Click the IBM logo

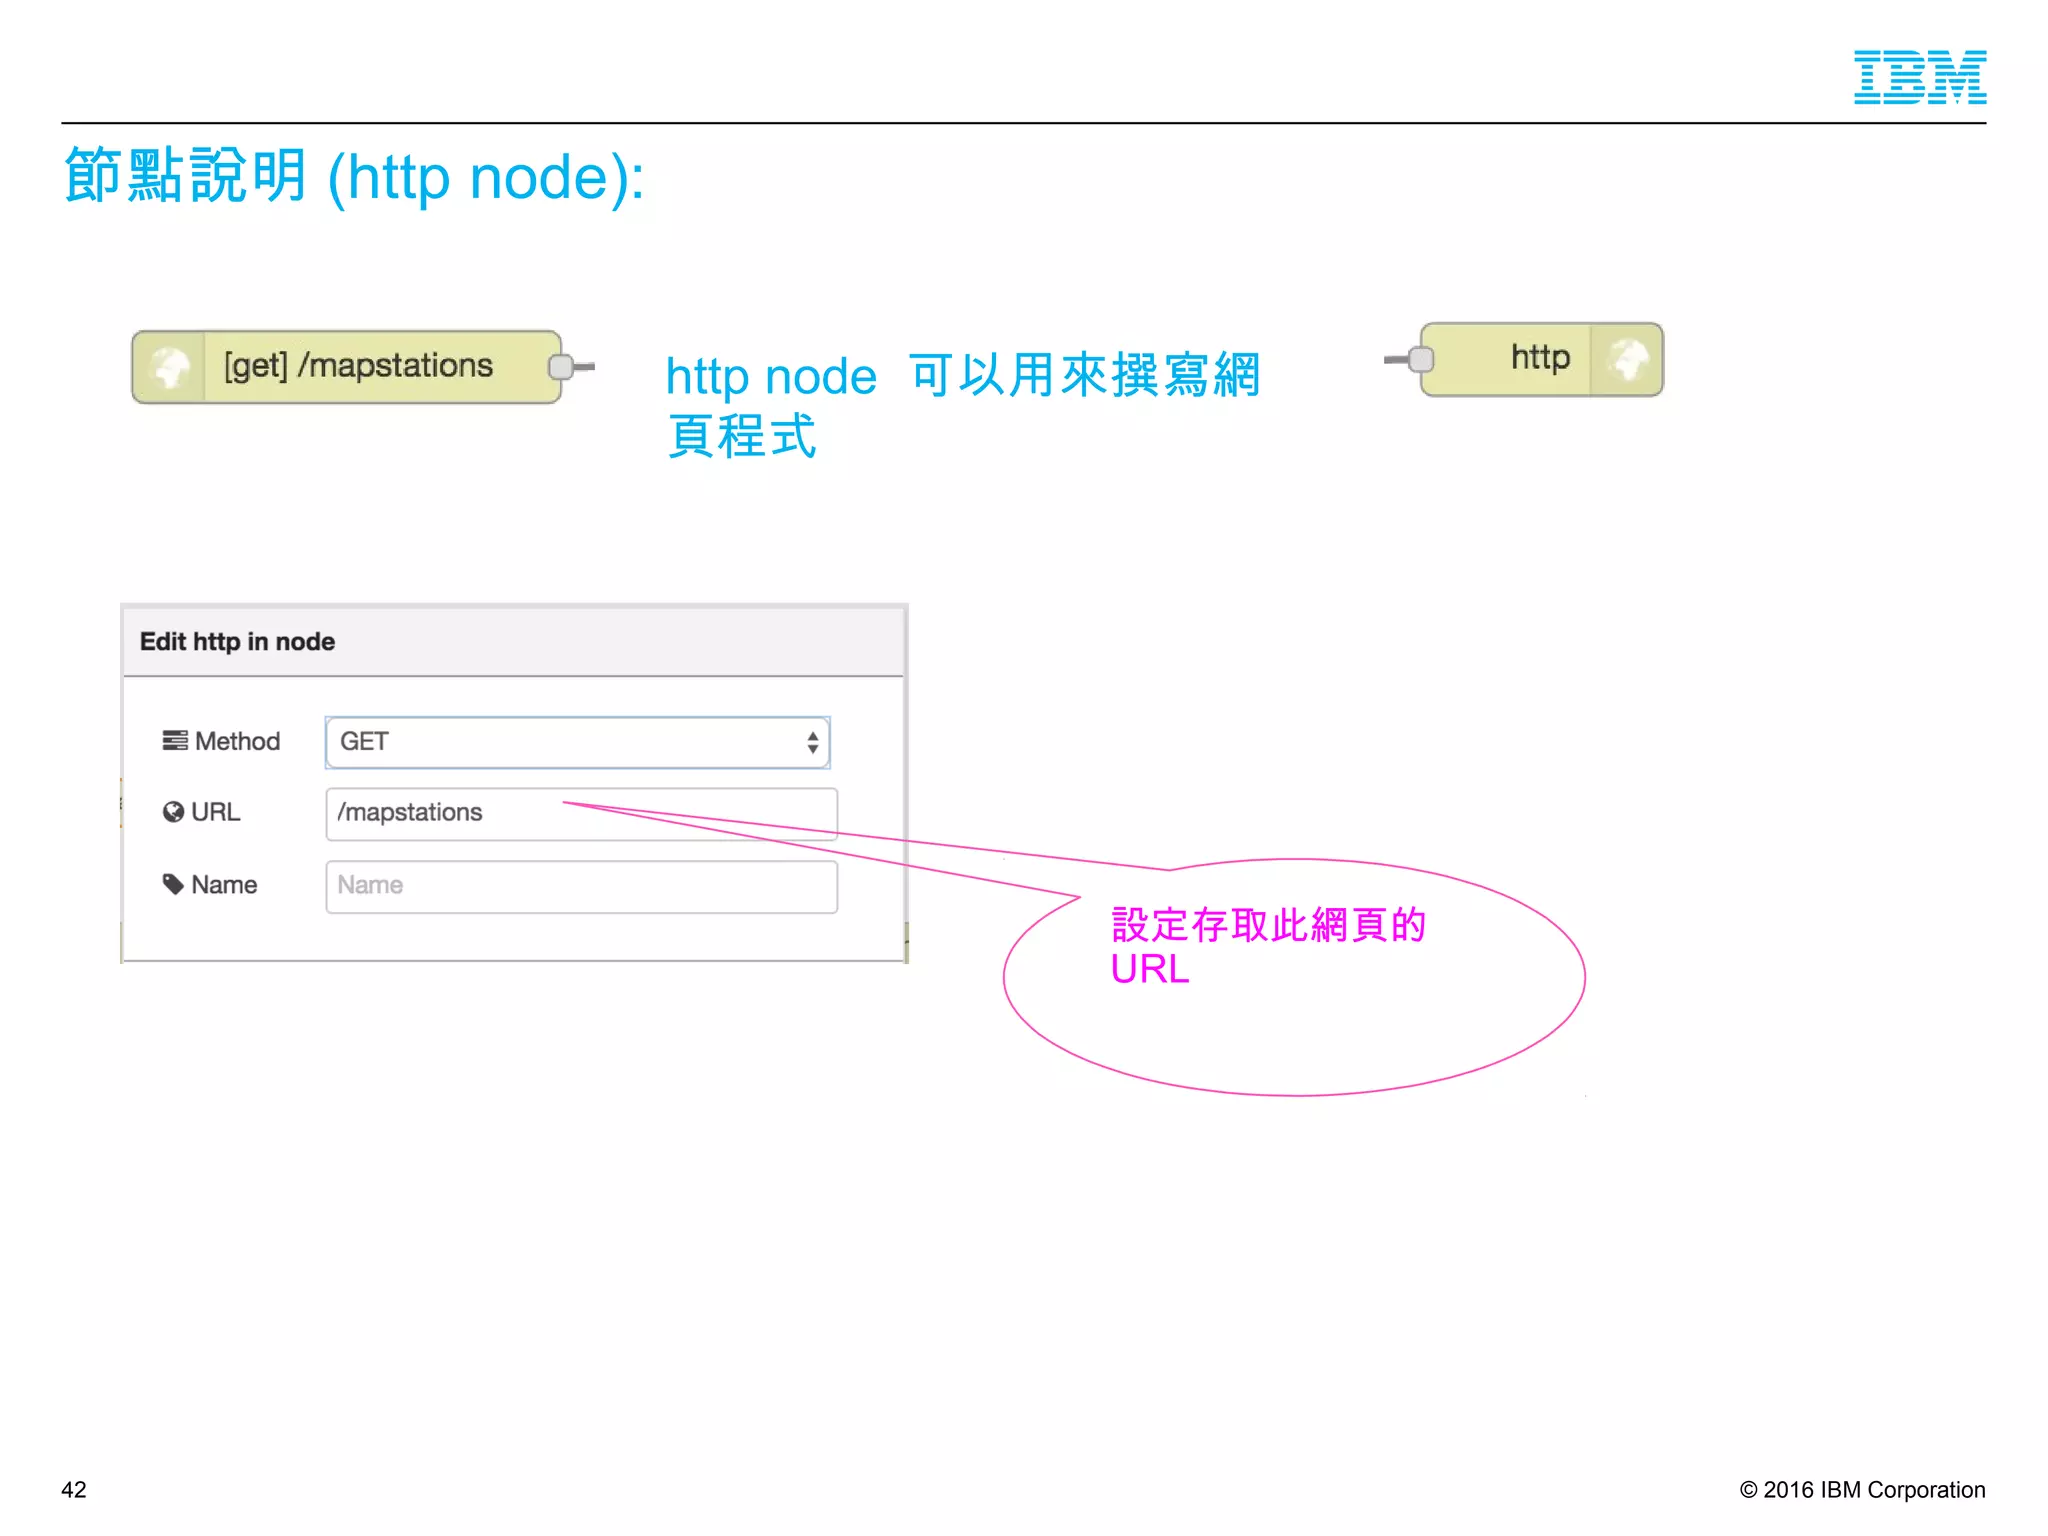[1919, 77]
